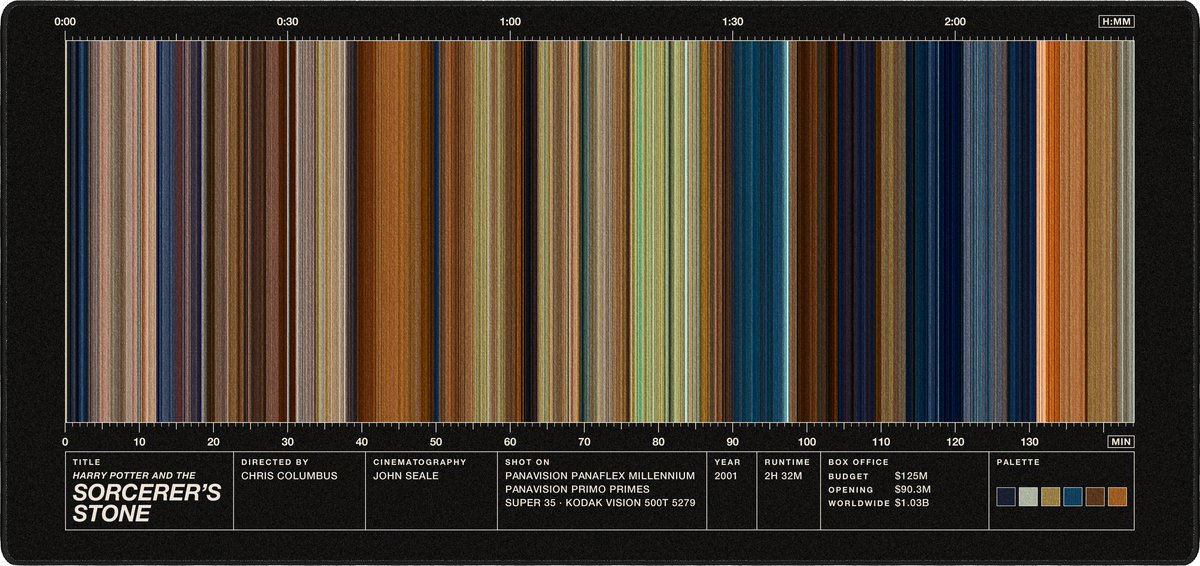The image size is (1200, 566).
Task: Select the orange palette swatch
Action: pyautogui.click(x=1118, y=497)
